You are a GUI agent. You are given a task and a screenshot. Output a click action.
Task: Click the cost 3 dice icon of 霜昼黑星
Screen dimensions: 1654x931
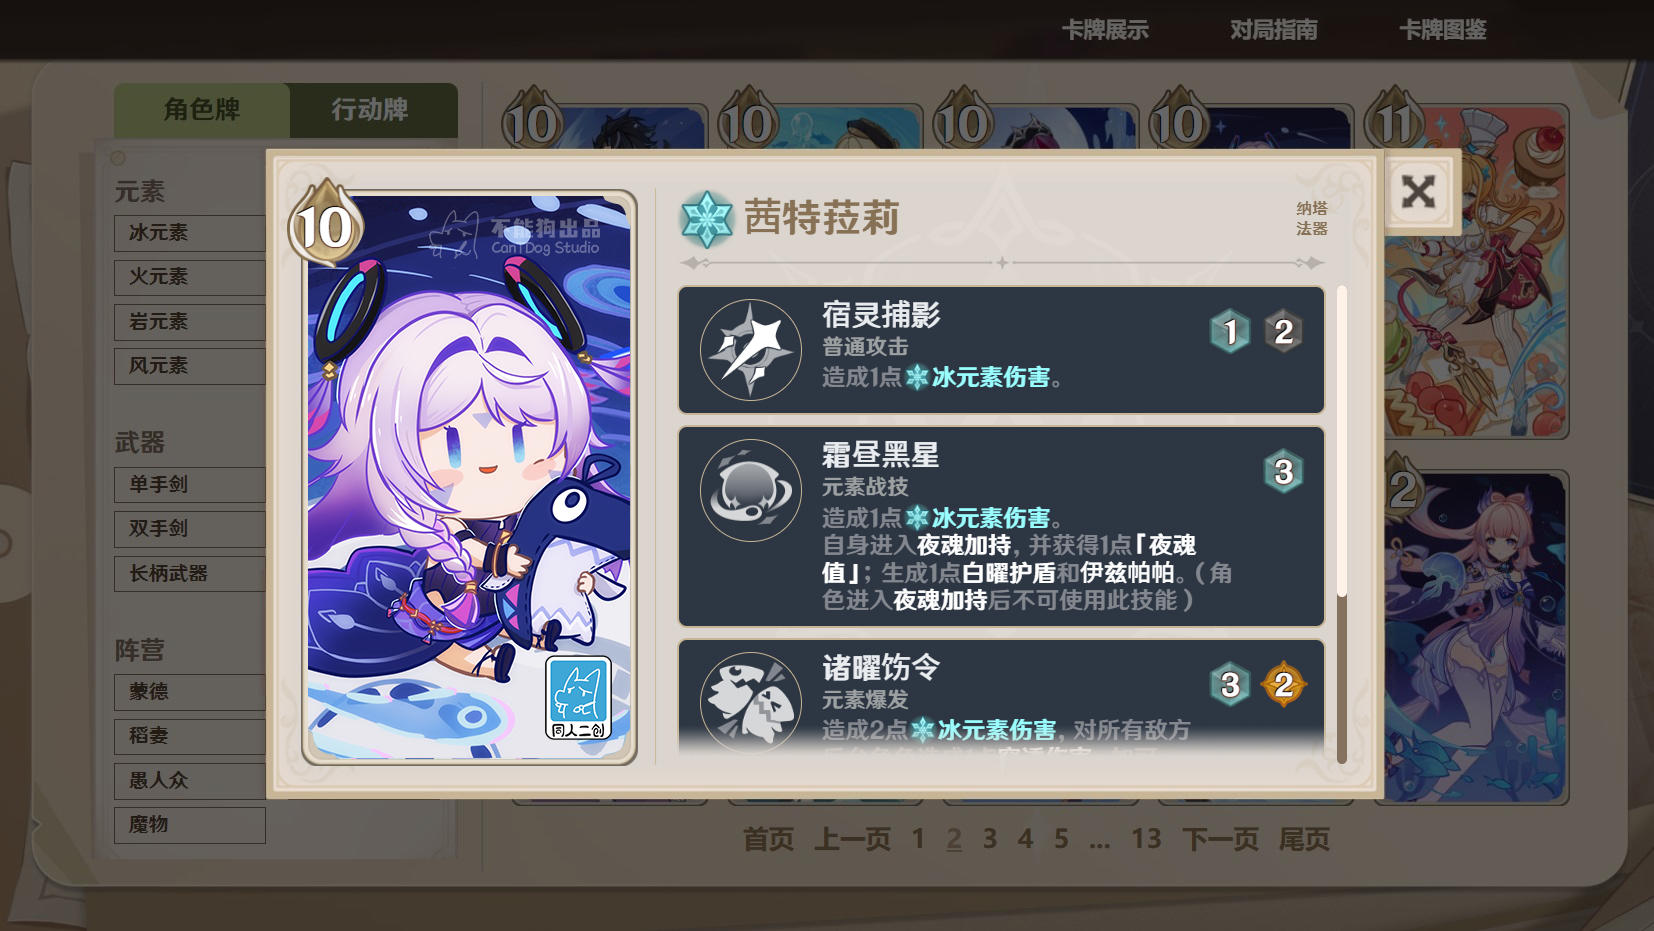tap(1284, 472)
